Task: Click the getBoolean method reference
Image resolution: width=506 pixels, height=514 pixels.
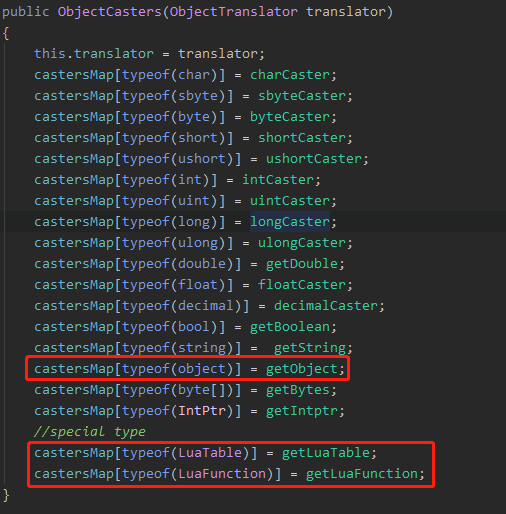Action: click(290, 327)
